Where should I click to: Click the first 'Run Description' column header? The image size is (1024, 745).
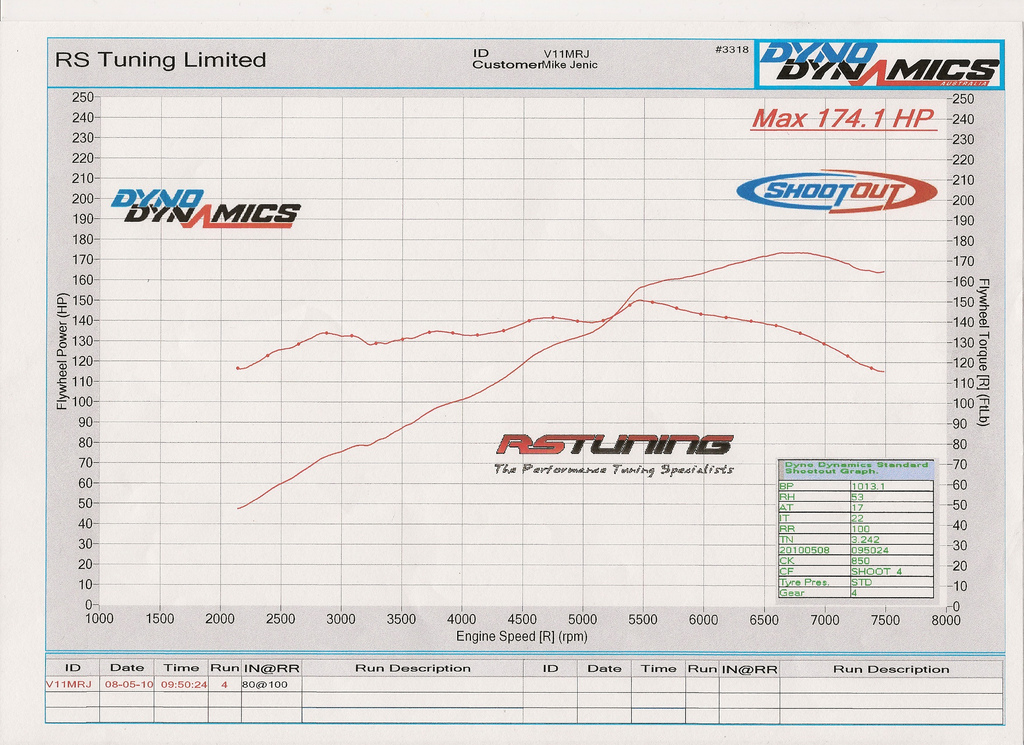(x=412, y=668)
